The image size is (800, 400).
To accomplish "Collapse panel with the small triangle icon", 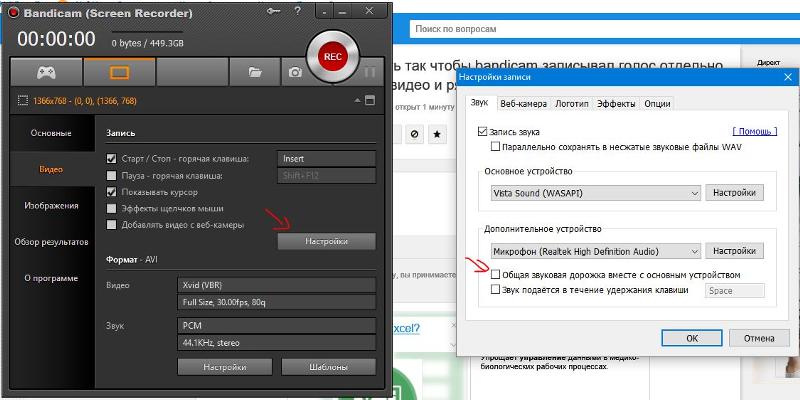I will click(x=358, y=101).
